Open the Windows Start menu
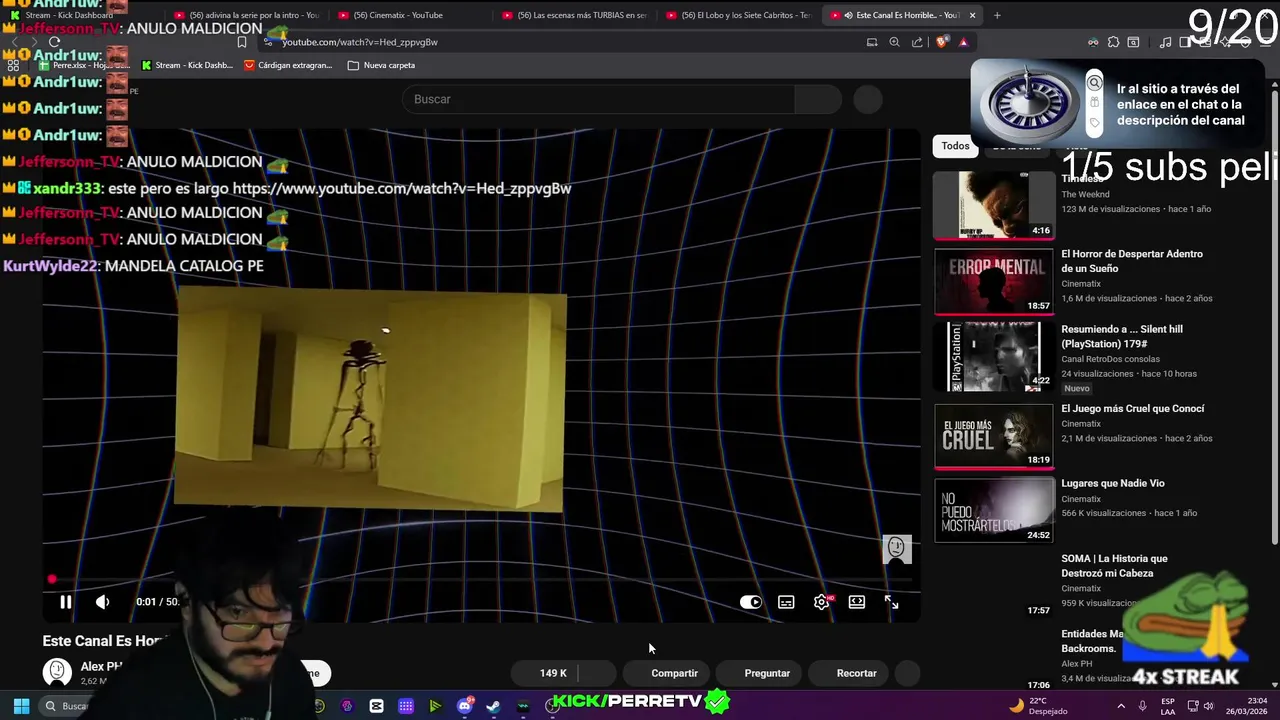The width and height of the screenshot is (1280, 720). pos(21,706)
